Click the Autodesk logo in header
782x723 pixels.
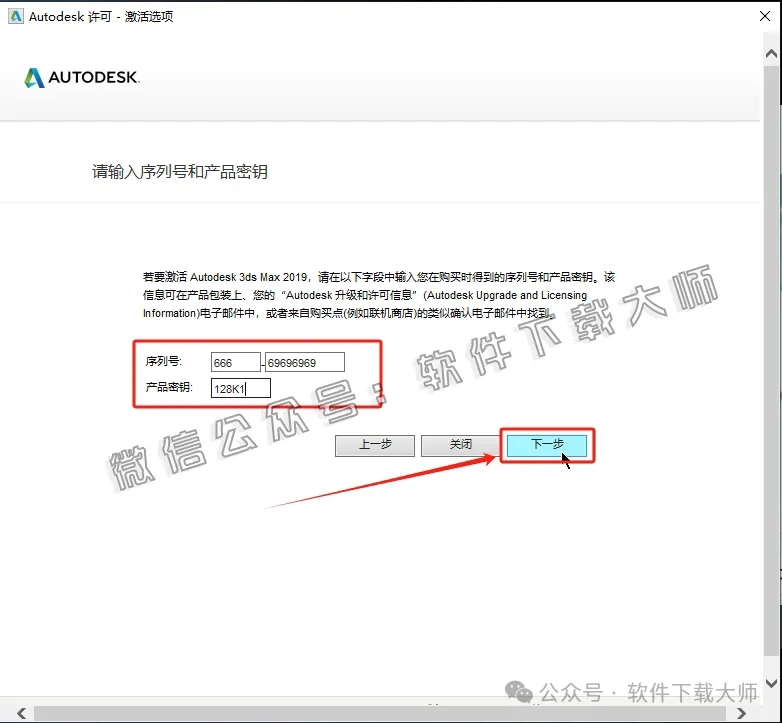[82, 78]
